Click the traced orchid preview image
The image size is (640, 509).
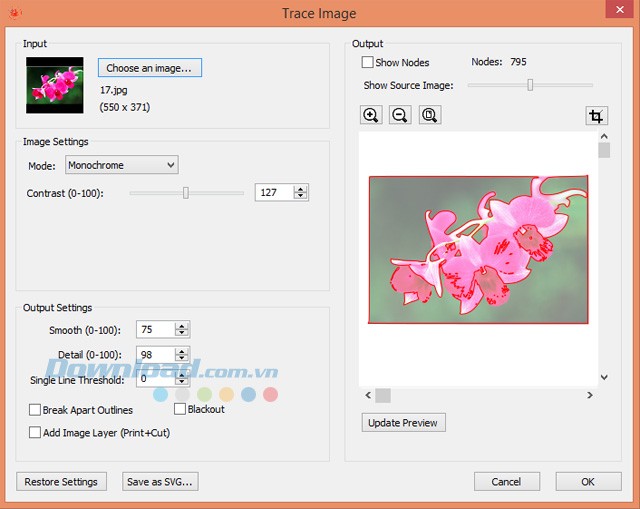[478, 249]
